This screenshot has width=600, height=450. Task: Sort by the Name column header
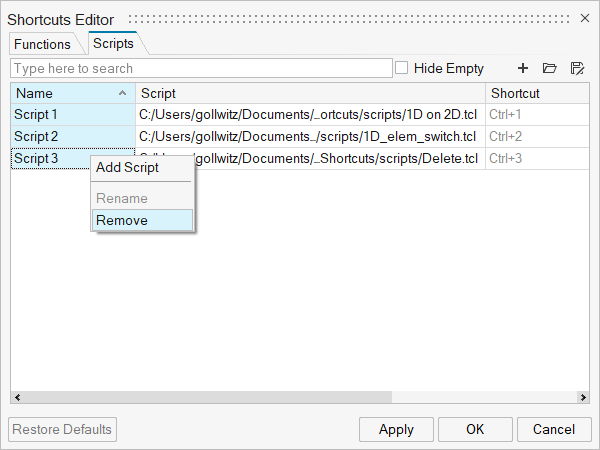tap(72, 93)
